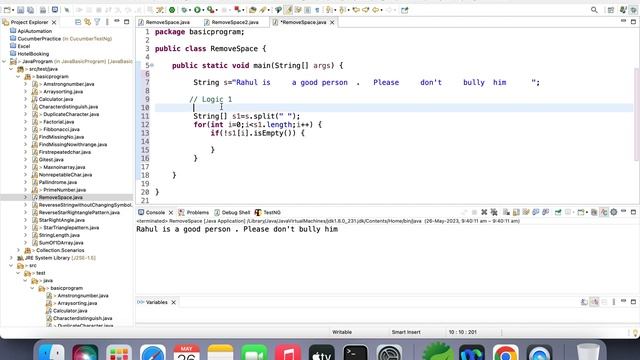The height and width of the screenshot is (360, 640).
Task: Select StringLength.java in Project Explorer
Action: tap(59, 235)
